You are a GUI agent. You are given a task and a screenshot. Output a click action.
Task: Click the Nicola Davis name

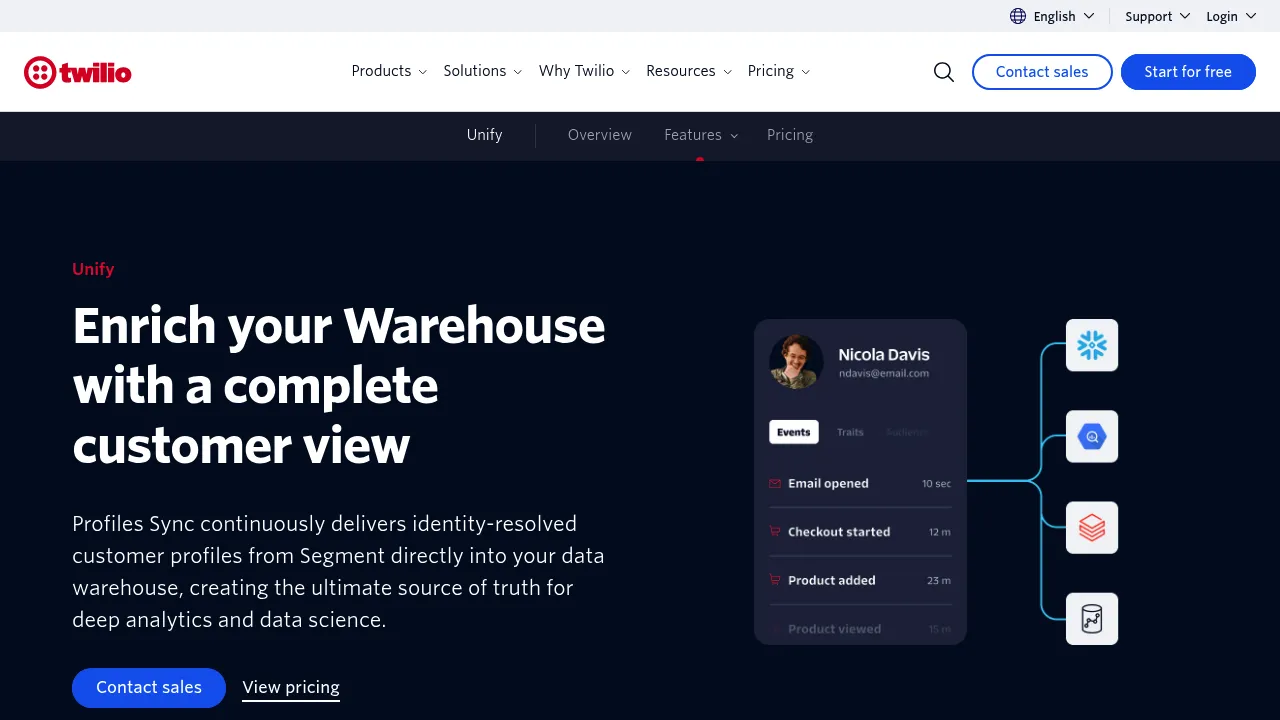[x=884, y=354]
